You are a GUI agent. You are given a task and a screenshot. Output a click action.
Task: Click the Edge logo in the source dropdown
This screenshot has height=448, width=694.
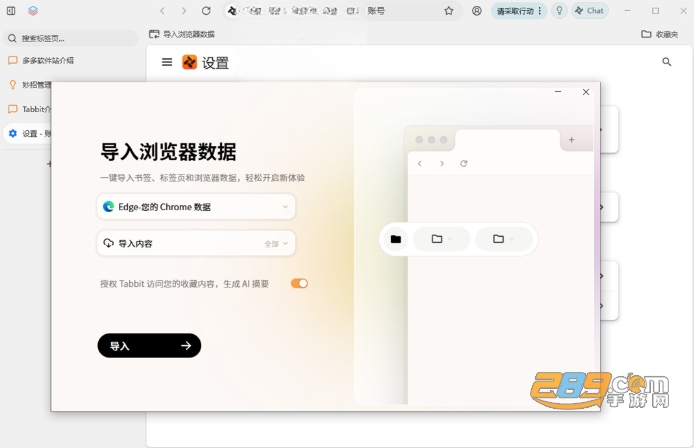[108, 207]
